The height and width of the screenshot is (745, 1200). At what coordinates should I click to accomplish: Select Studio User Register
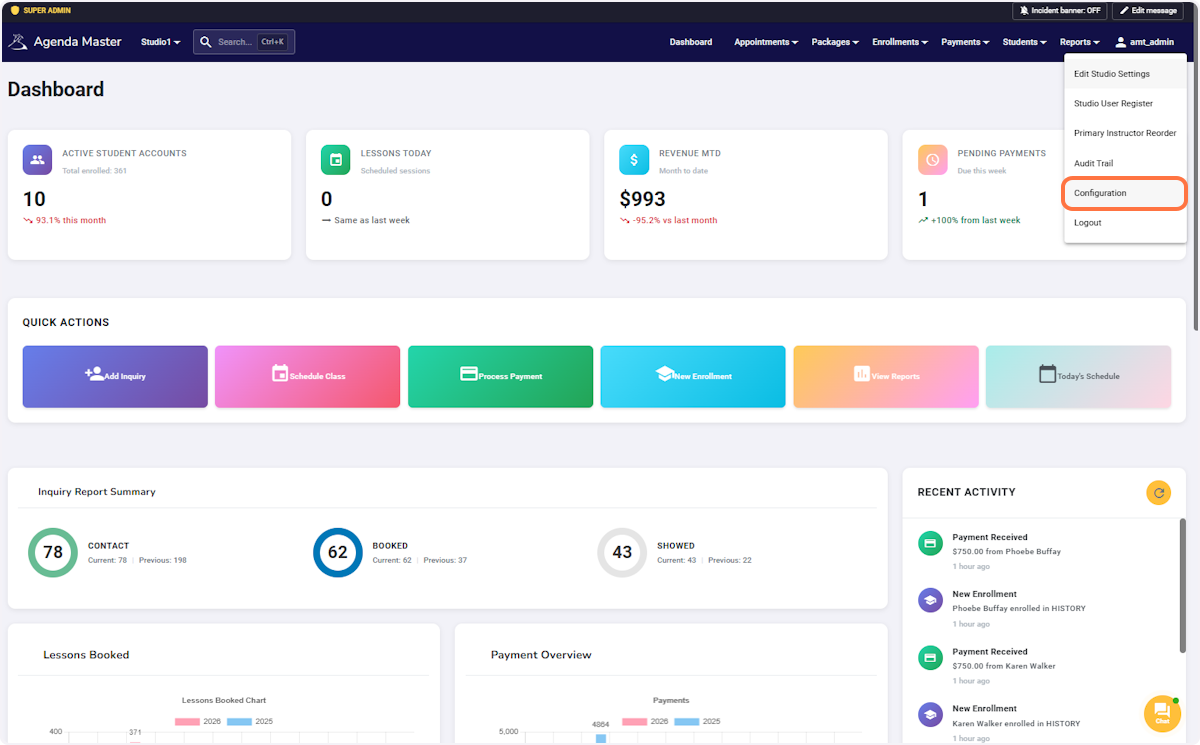coord(1125,104)
